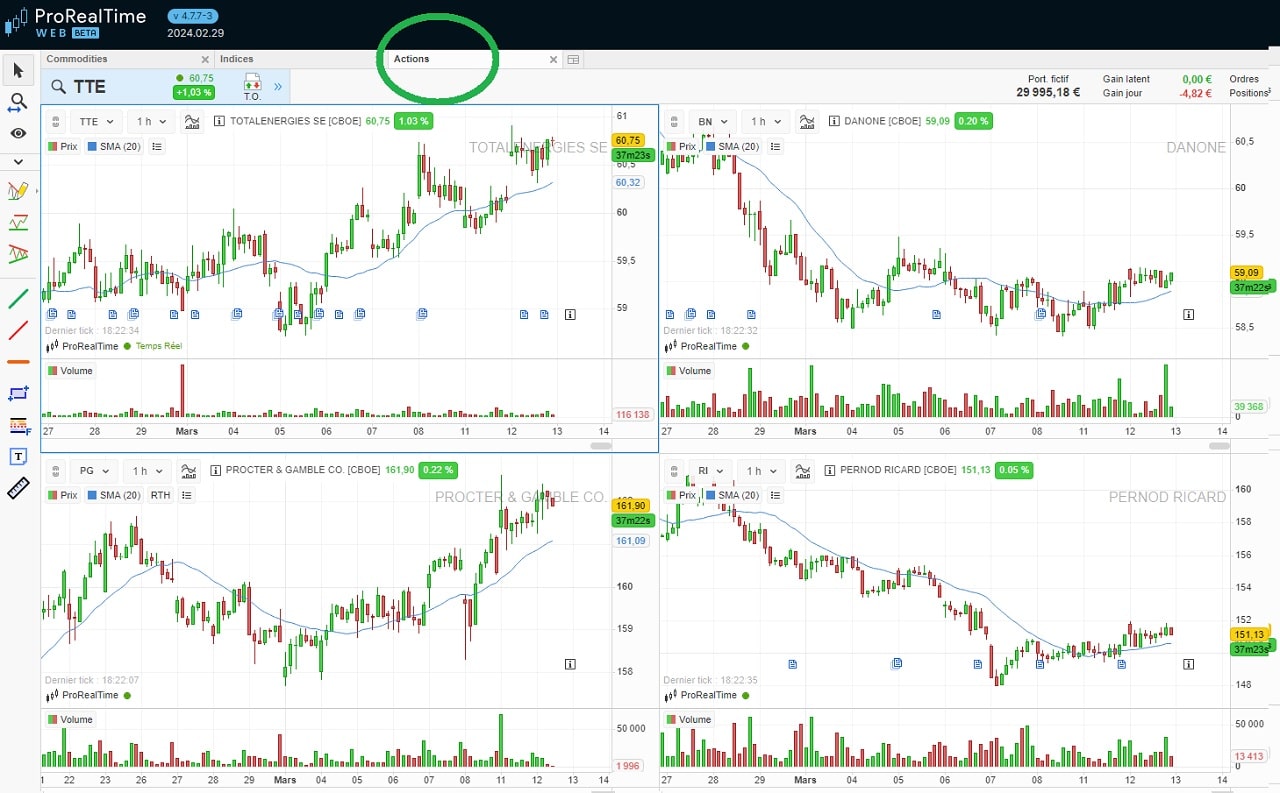Click the Danone chart horizontal scrollbar handle

(1218, 446)
